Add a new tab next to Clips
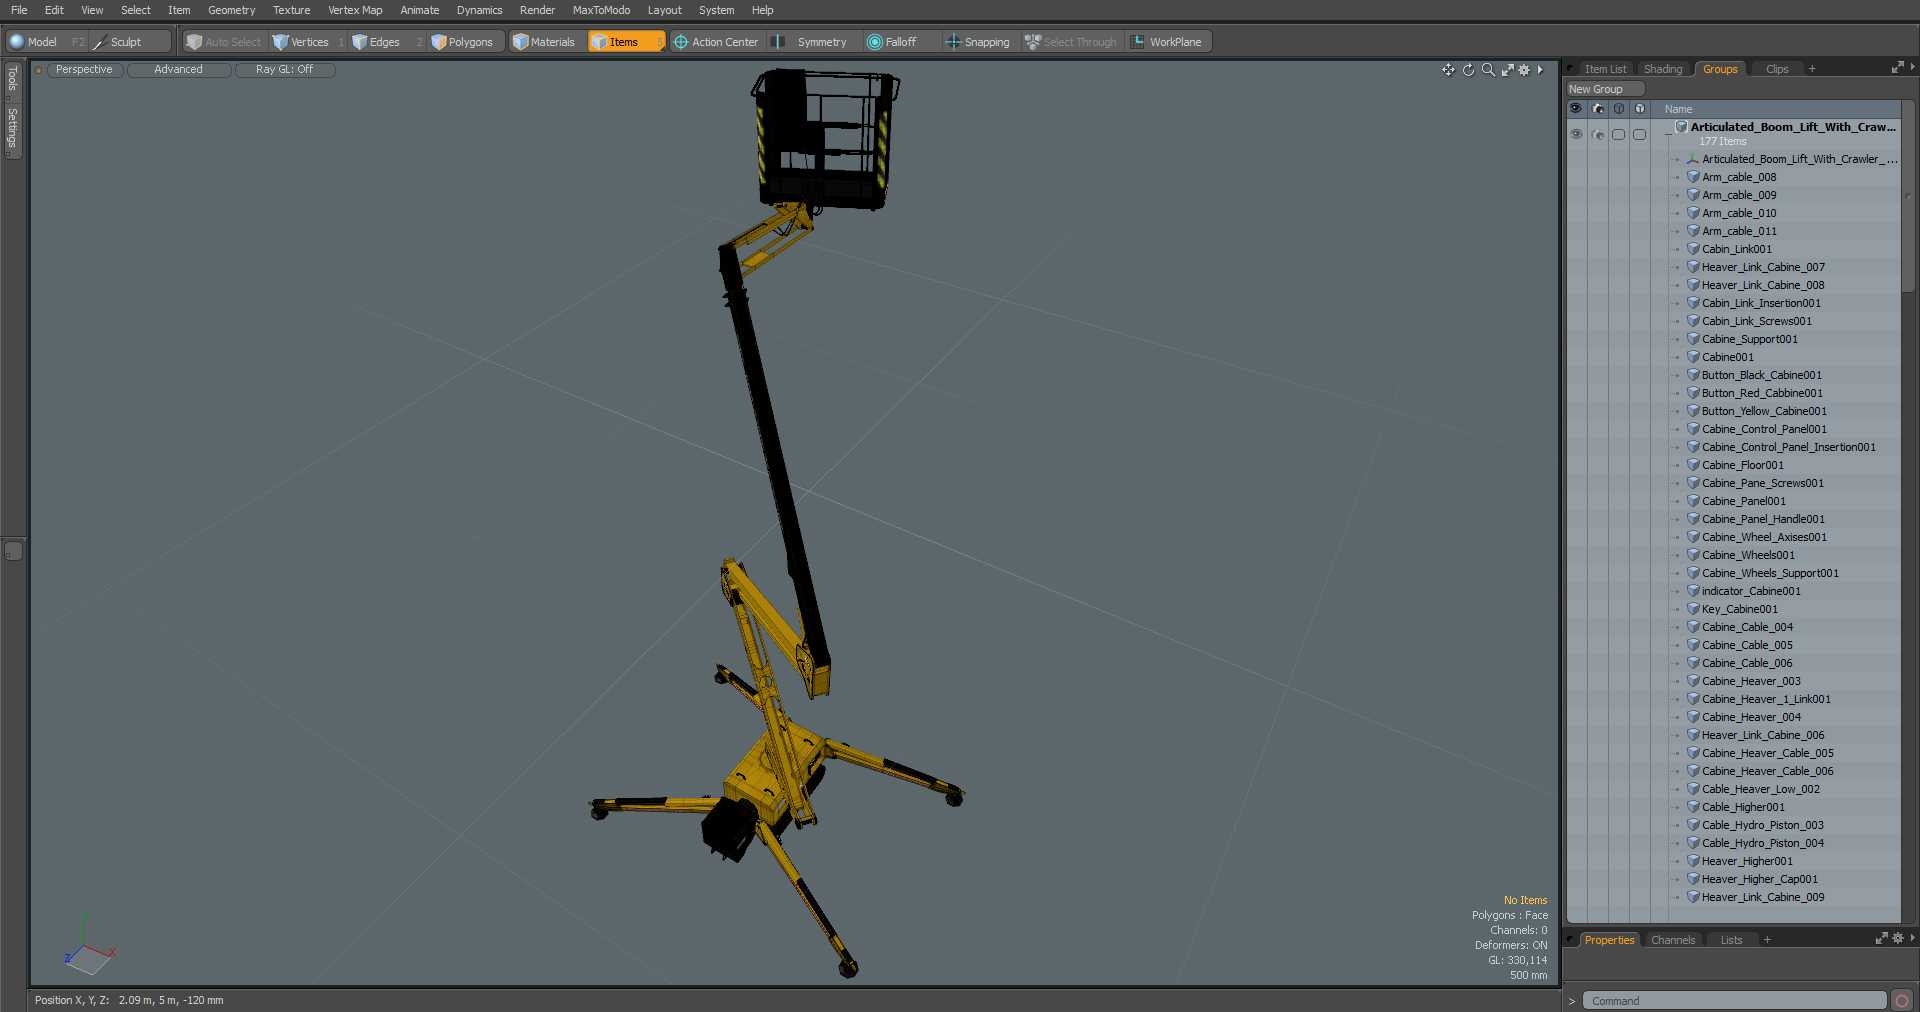Viewport: 1920px width, 1012px height. [1812, 69]
